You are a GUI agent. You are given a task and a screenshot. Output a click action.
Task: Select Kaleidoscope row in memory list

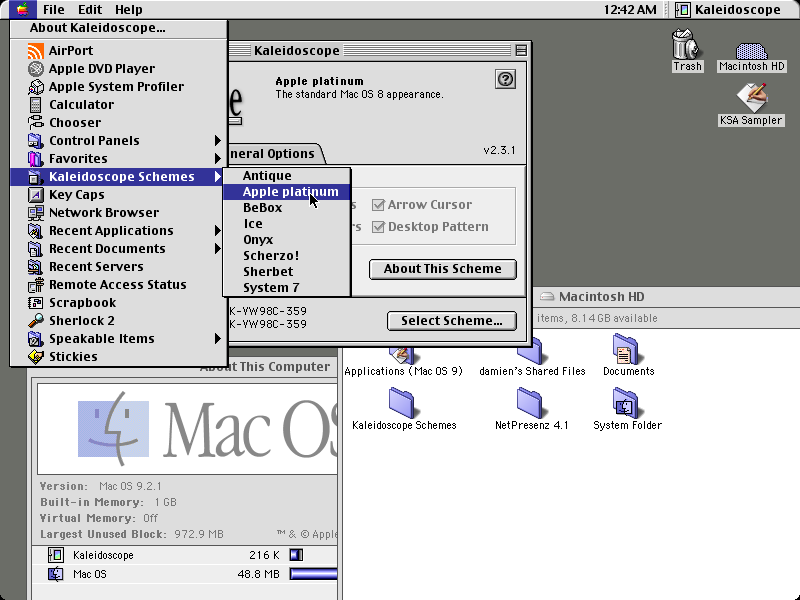pyautogui.click(x=185, y=555)
